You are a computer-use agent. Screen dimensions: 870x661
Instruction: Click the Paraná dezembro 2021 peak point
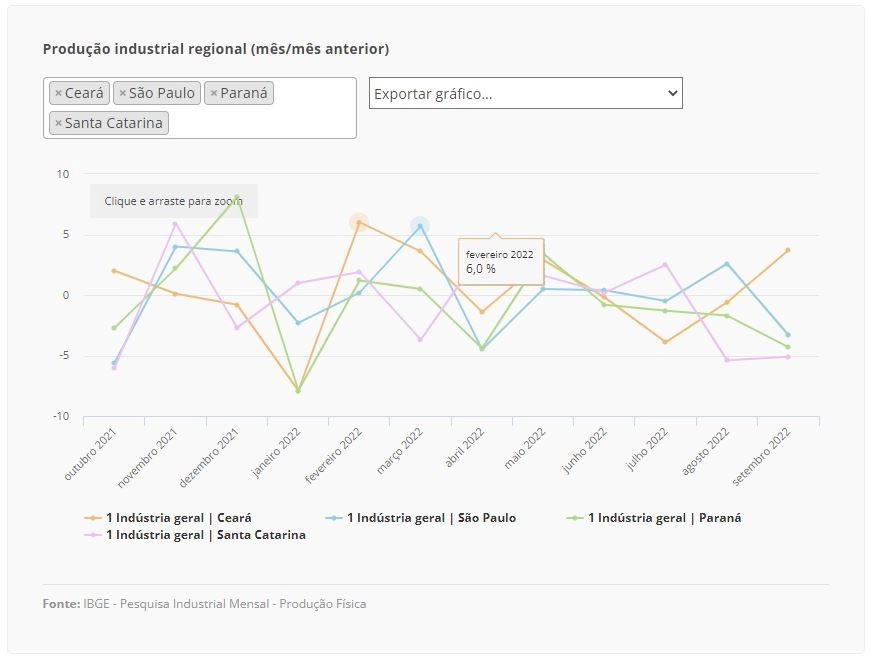click(x=237, y=197)
